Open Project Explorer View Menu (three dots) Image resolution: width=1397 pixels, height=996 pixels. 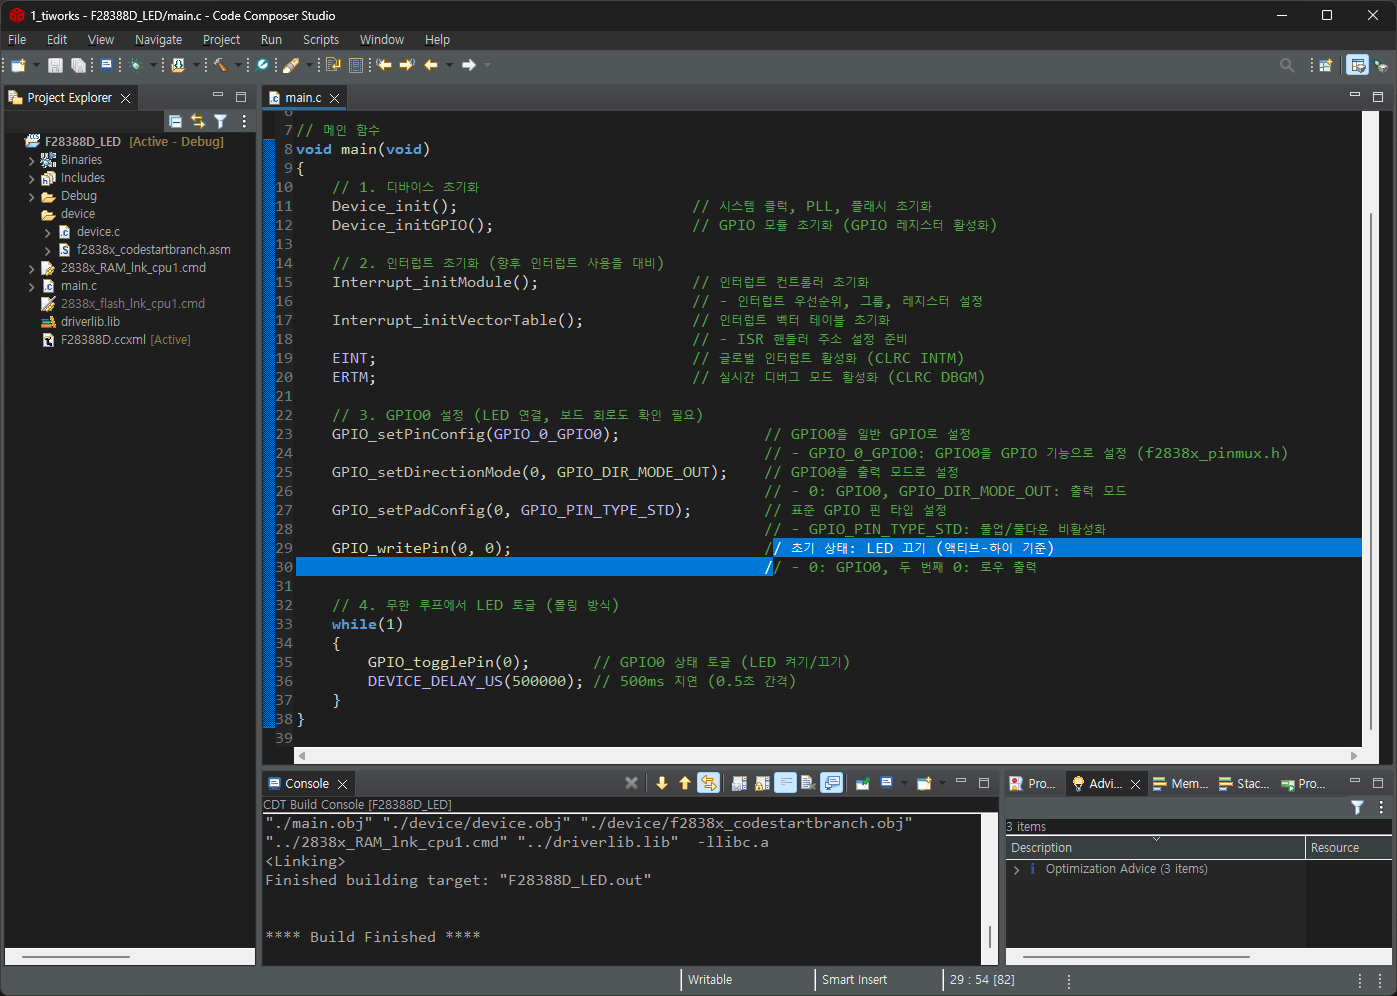tap(244, 121)
